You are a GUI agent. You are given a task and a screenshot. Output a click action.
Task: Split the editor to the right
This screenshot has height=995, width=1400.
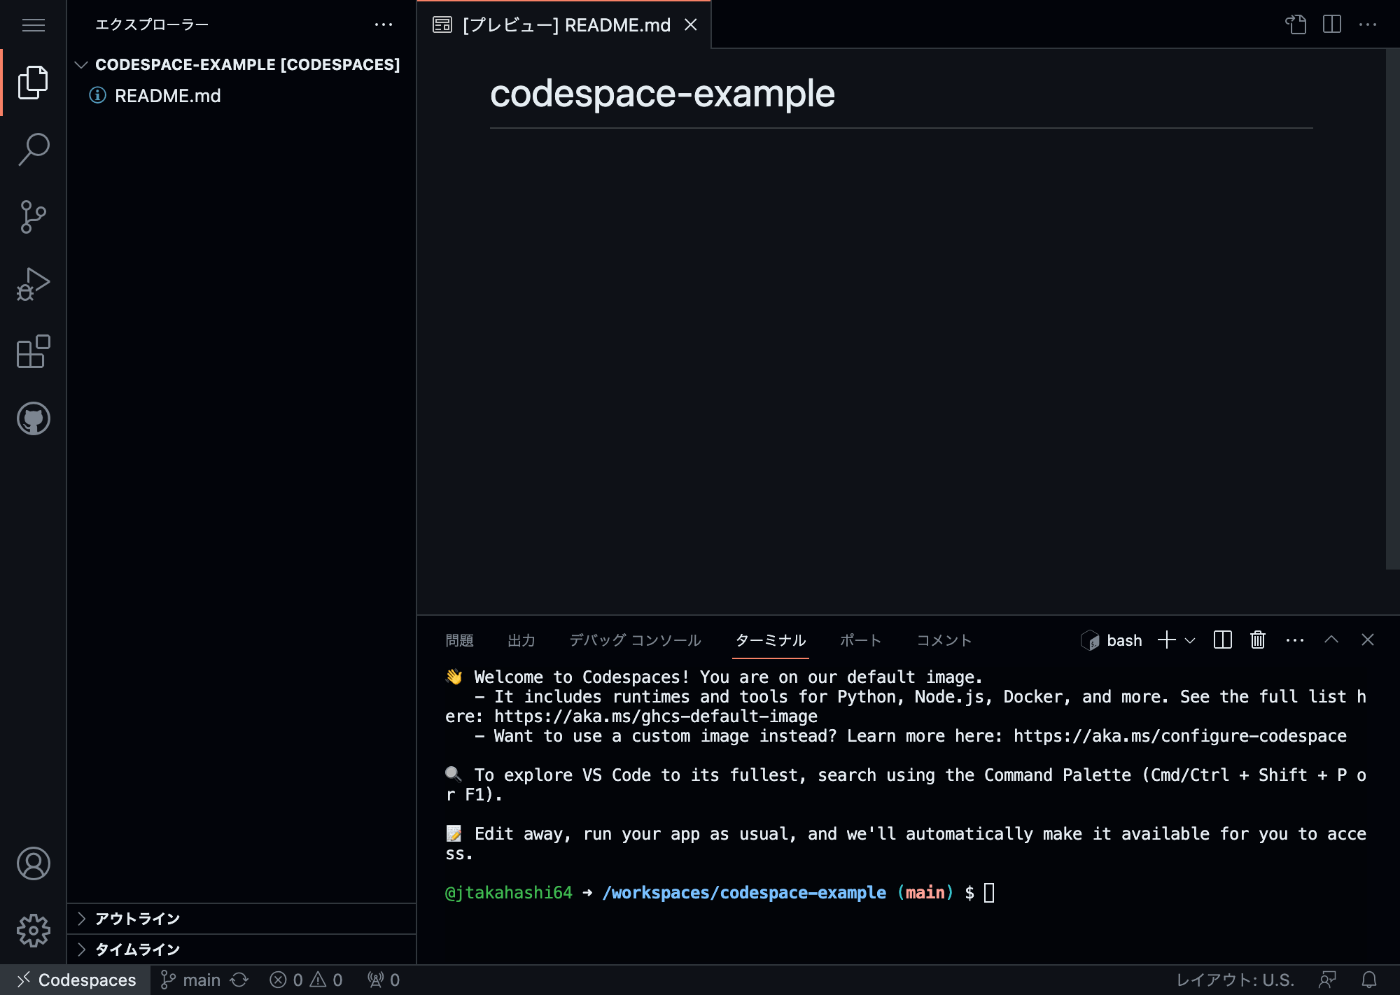point(1332,24)
